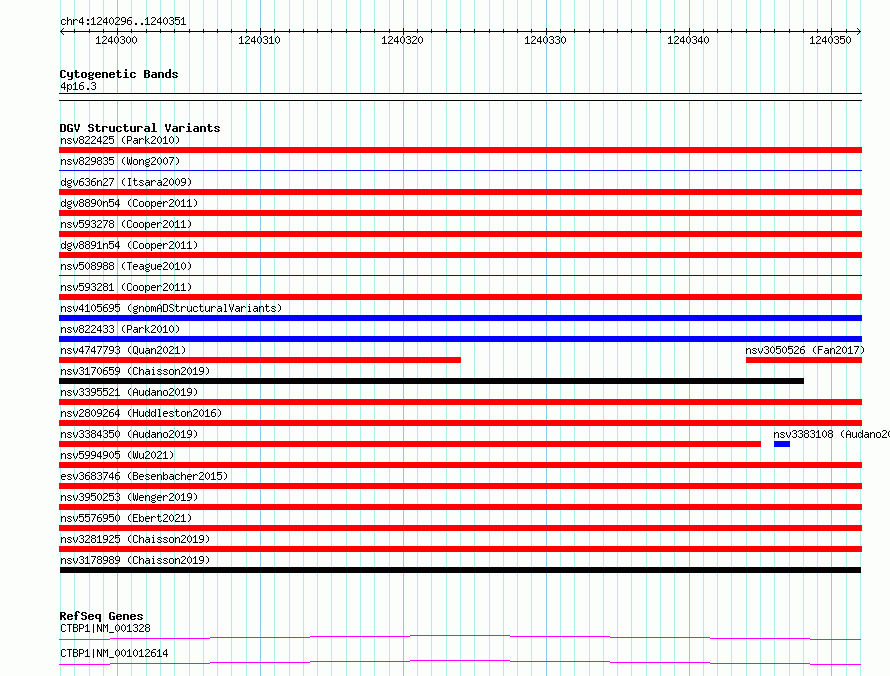
Task: Click nsv2809264 (Huddleston2016) label
Action: click(x=141, y=413)
